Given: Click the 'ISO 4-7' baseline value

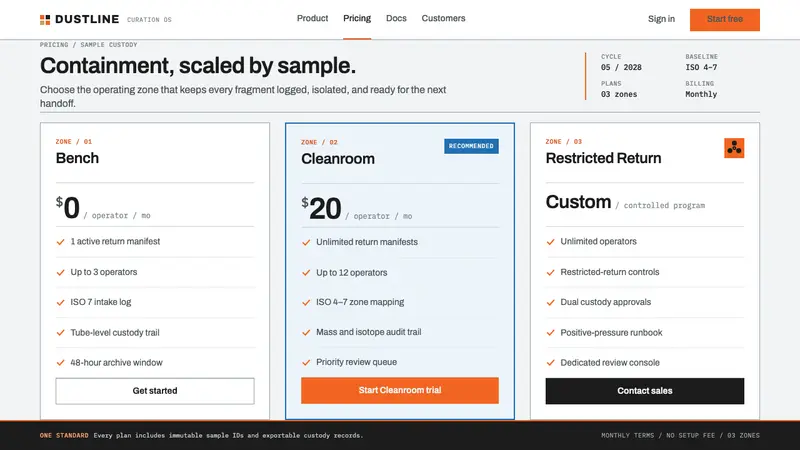Looking at the screenshot, I should coord(701,67).
